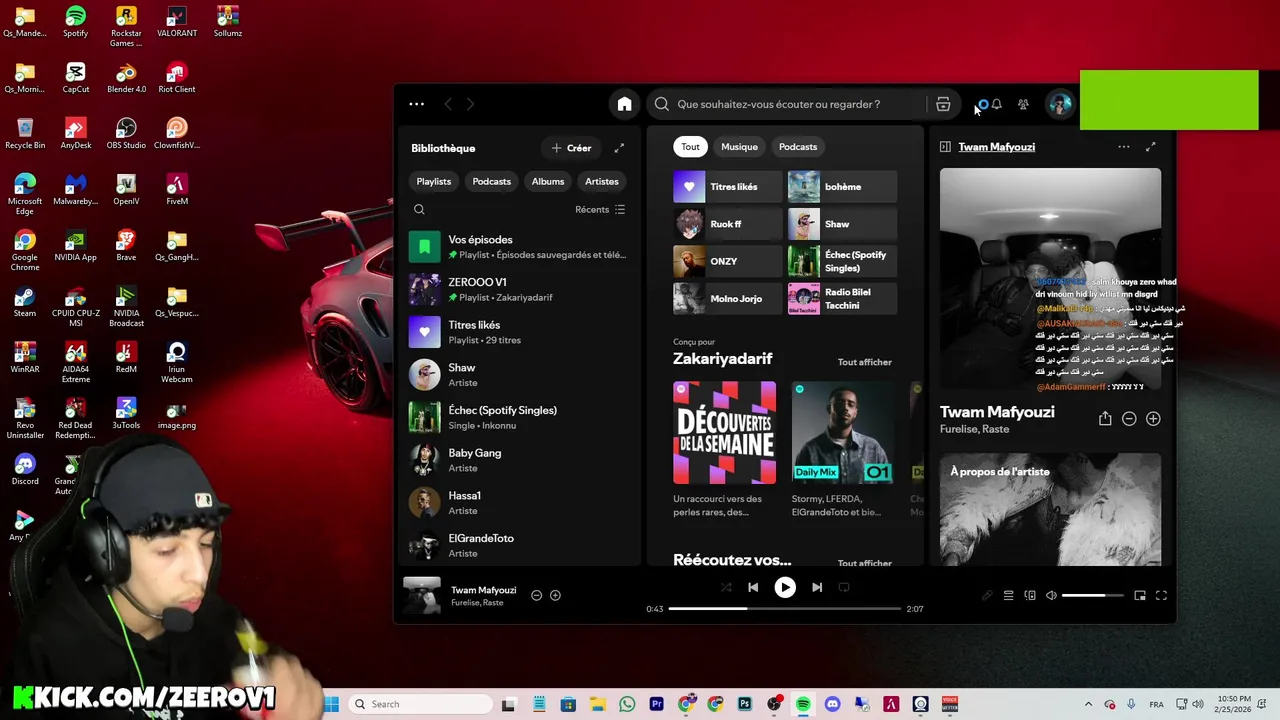The width and height of the screenshot is (1280, 720).
Task: Seek in the playback progress bar
Action: [785, 608]
